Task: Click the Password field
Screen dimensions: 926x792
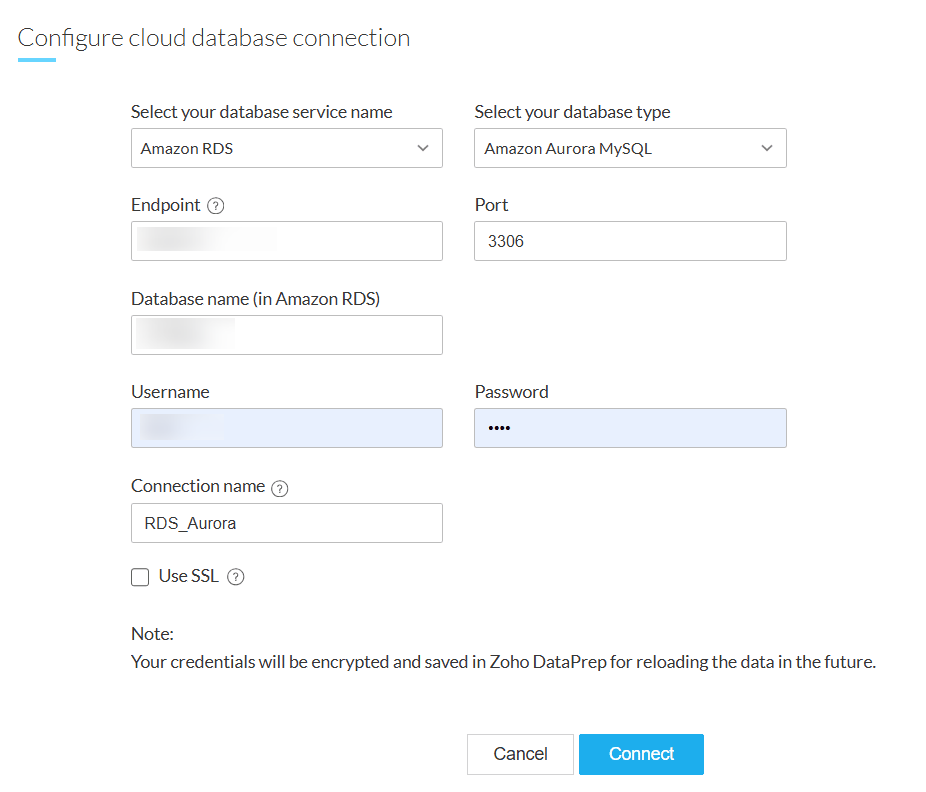Action: click(x=630, y=428)
